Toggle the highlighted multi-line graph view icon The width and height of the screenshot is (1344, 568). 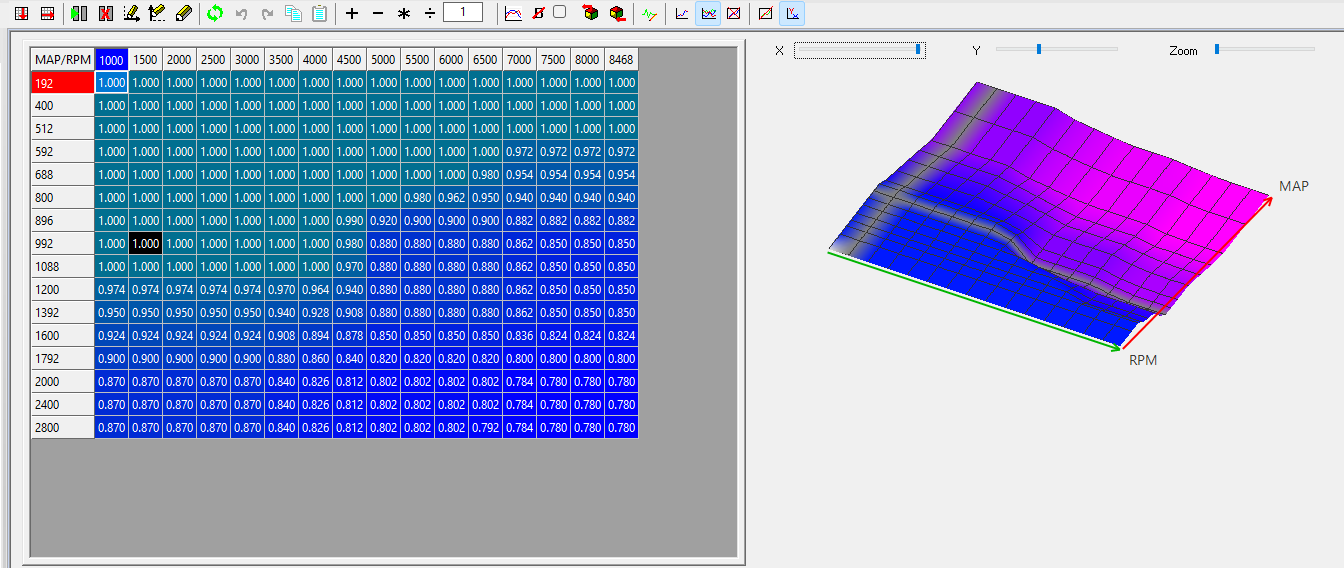point(708,14)
